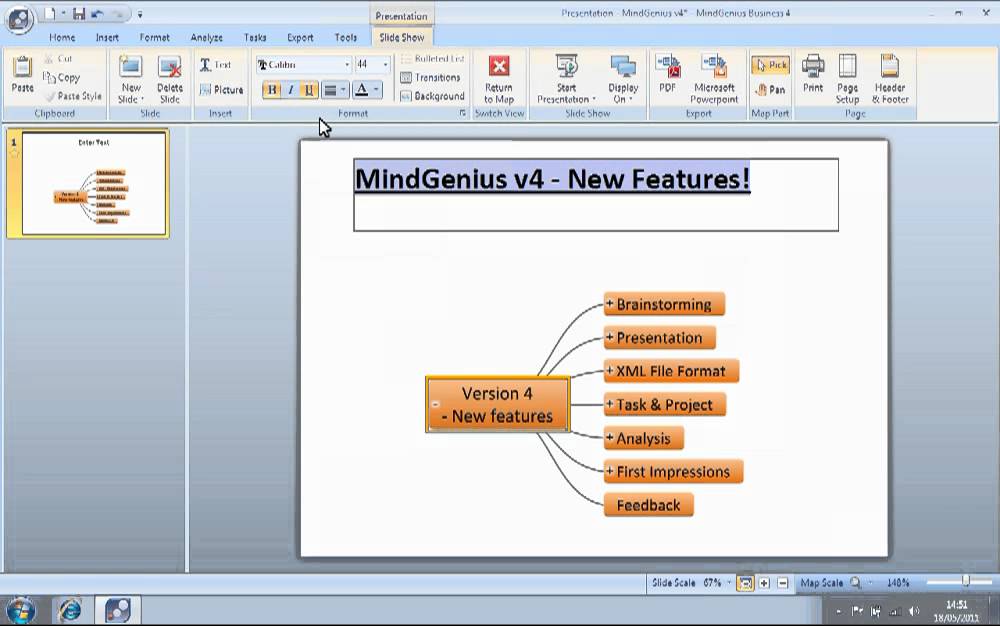This screenshot has width=1000, height=626.
Task: Open Page Setup
Action: (x=847, y=79)
